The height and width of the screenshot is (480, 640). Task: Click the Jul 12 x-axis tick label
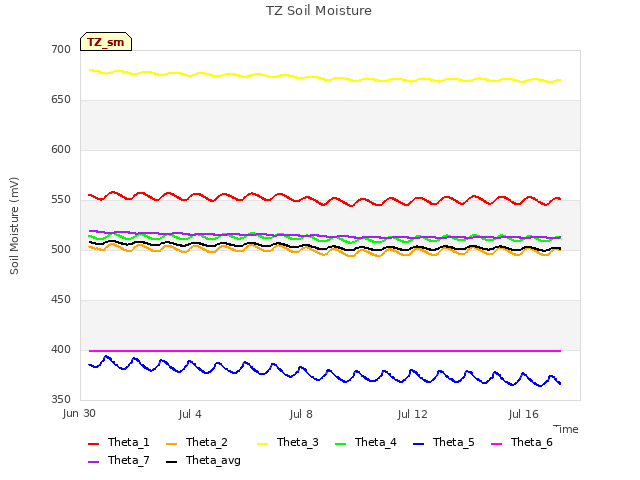412,414
